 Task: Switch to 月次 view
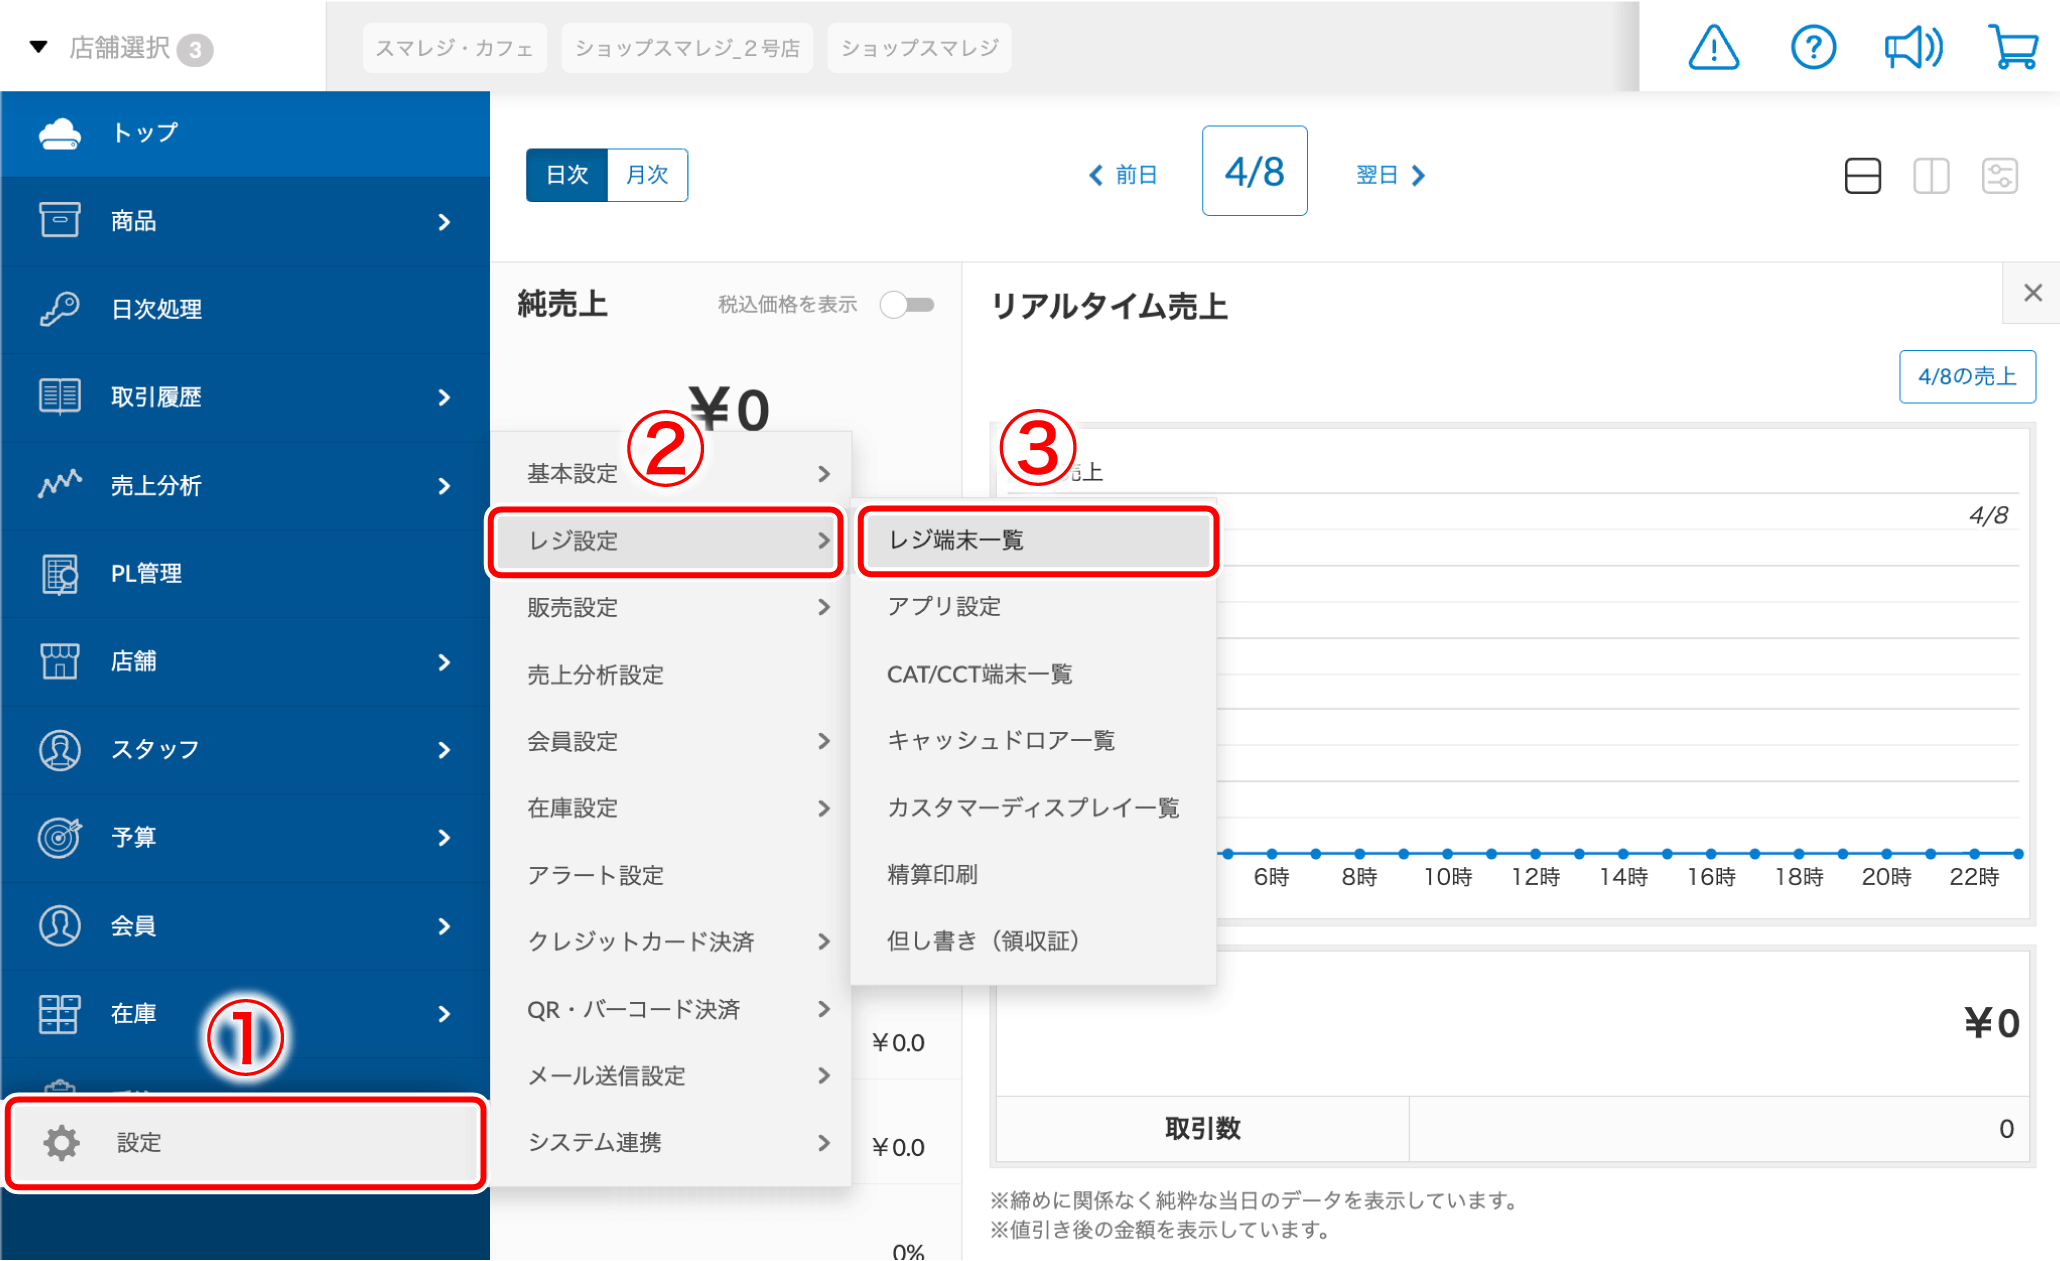(647, 175)
